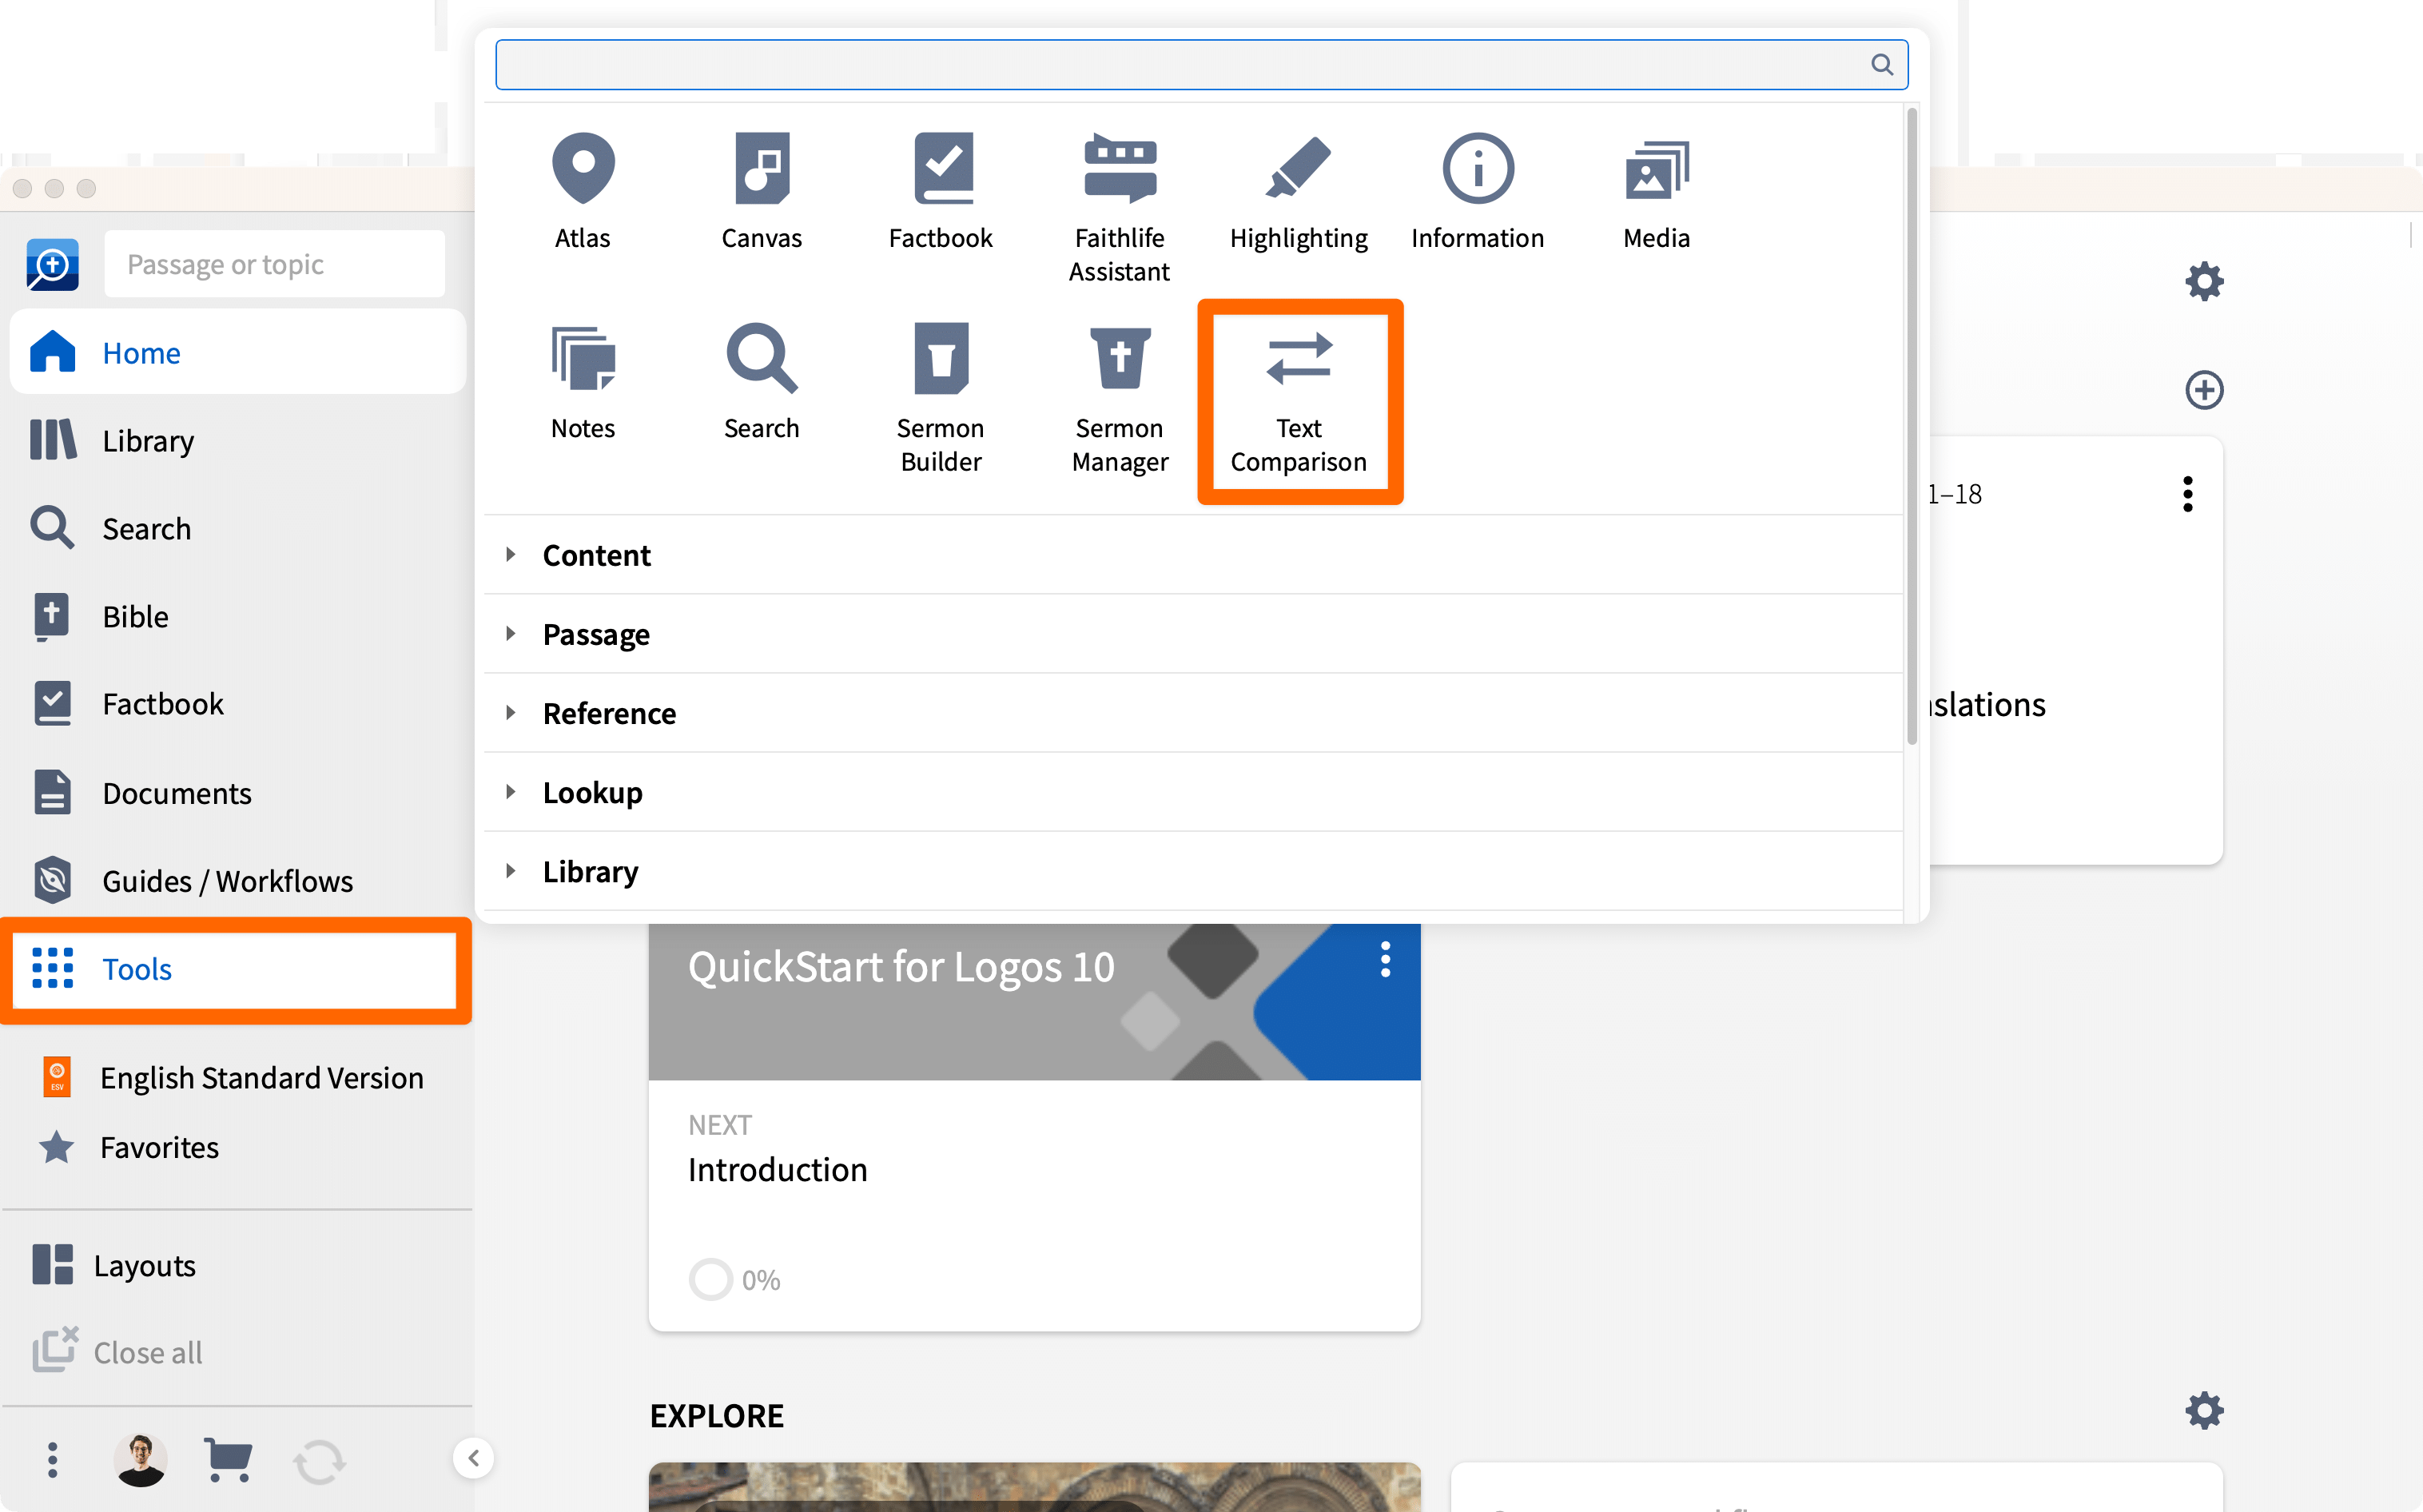Launch Faithlife Assistant
This screenshot has width=2423, height=1512.
pos(1119,208)
